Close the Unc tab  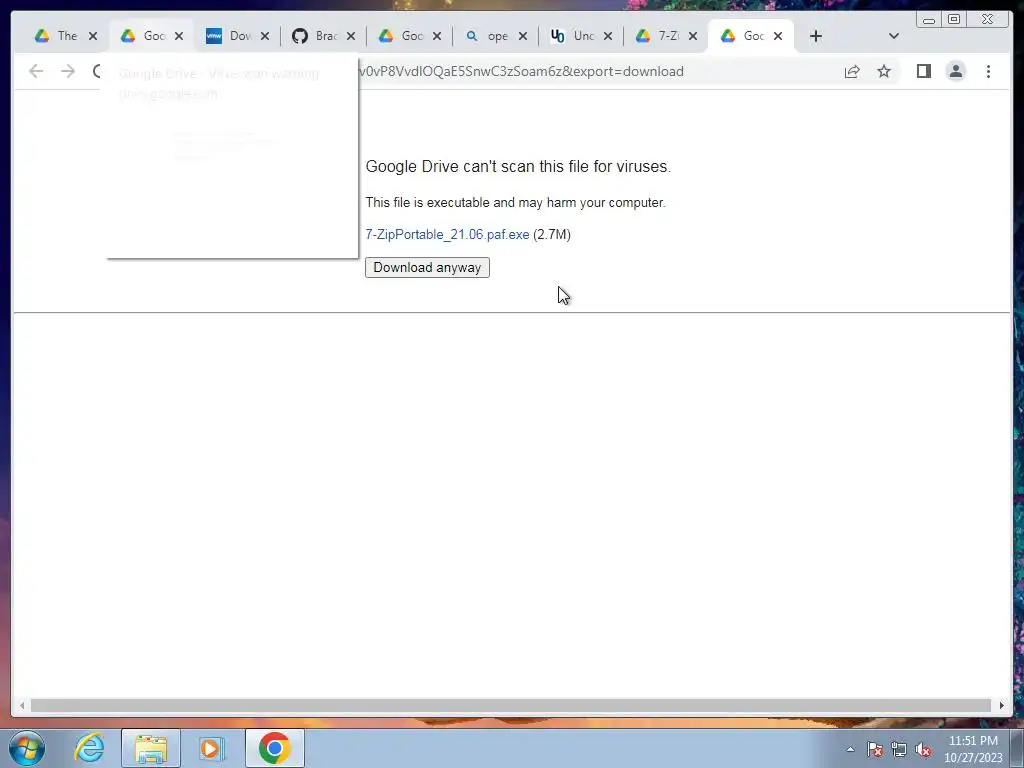[x=608, y=36]
